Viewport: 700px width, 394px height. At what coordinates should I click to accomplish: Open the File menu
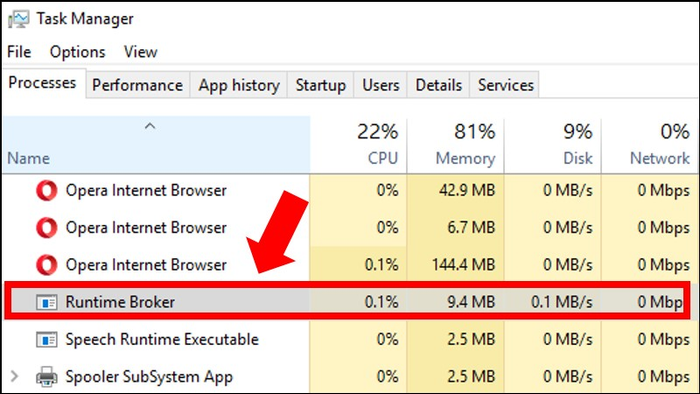[19, 52]
